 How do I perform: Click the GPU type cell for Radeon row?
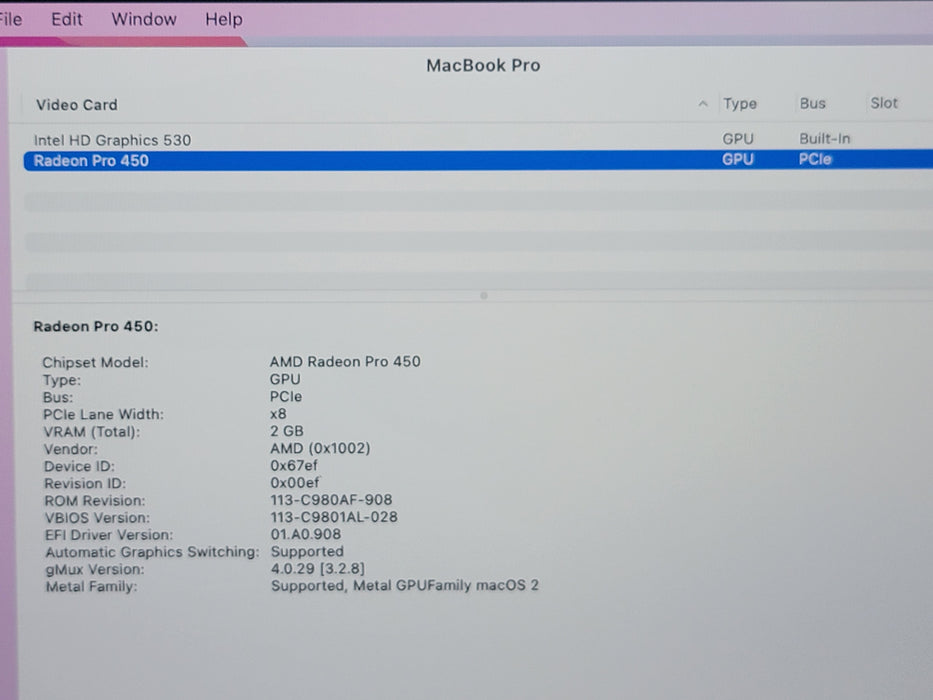[x=738, y=160]
